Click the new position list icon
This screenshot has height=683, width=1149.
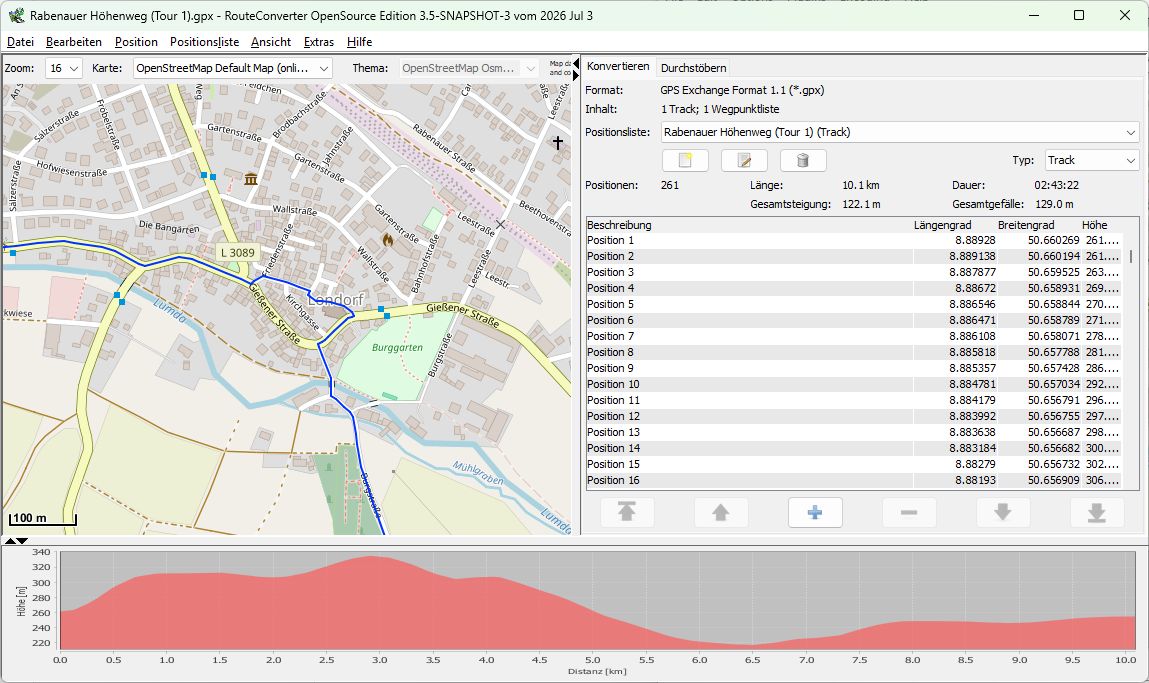pos(685,160)
